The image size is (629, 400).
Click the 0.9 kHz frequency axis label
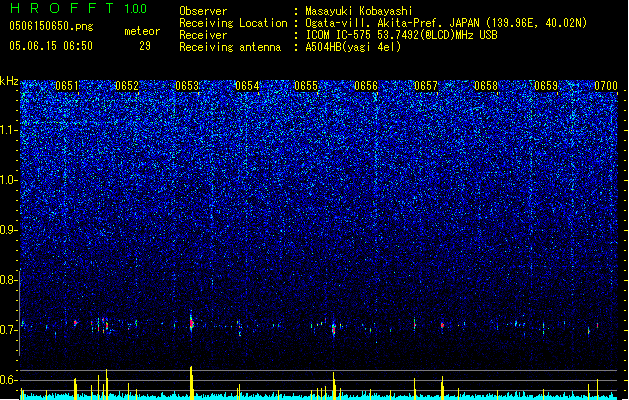9,230
